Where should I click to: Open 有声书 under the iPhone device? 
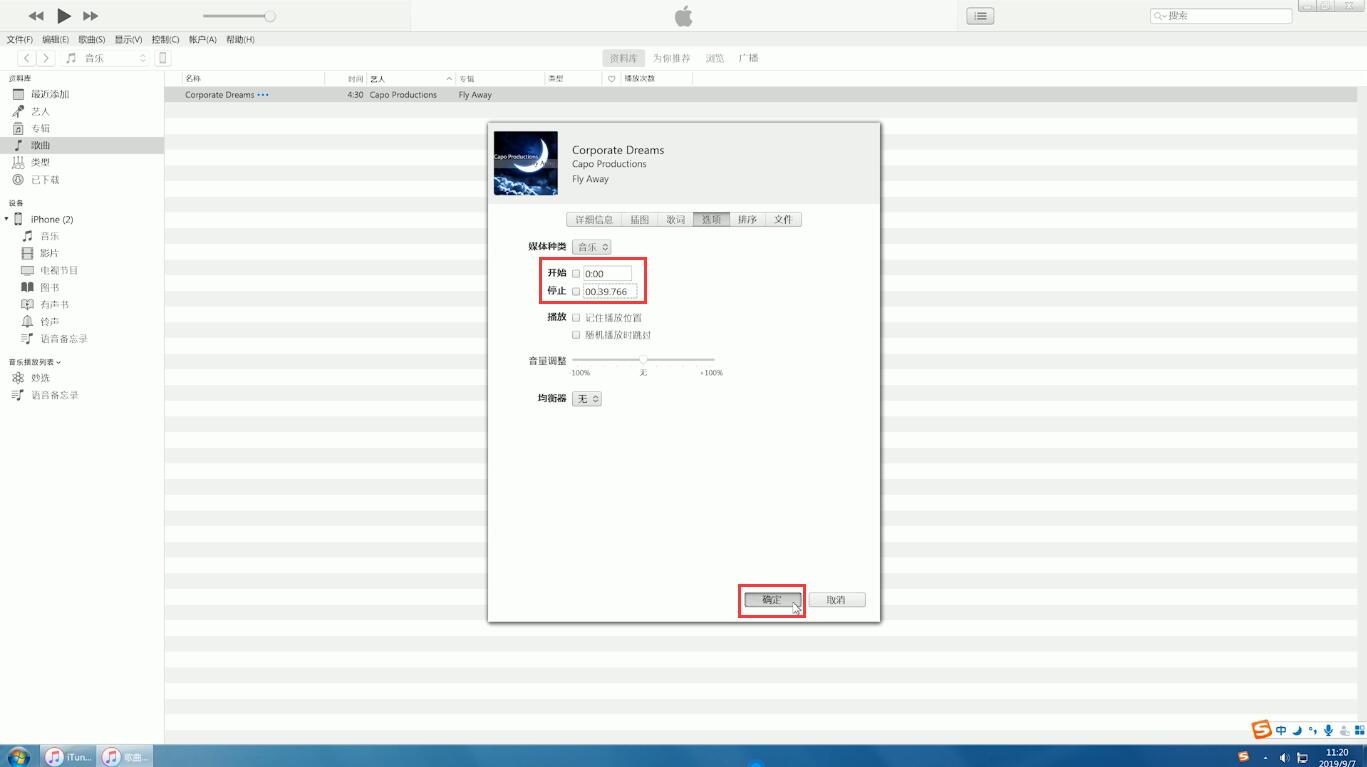click(x=54, y=304)
